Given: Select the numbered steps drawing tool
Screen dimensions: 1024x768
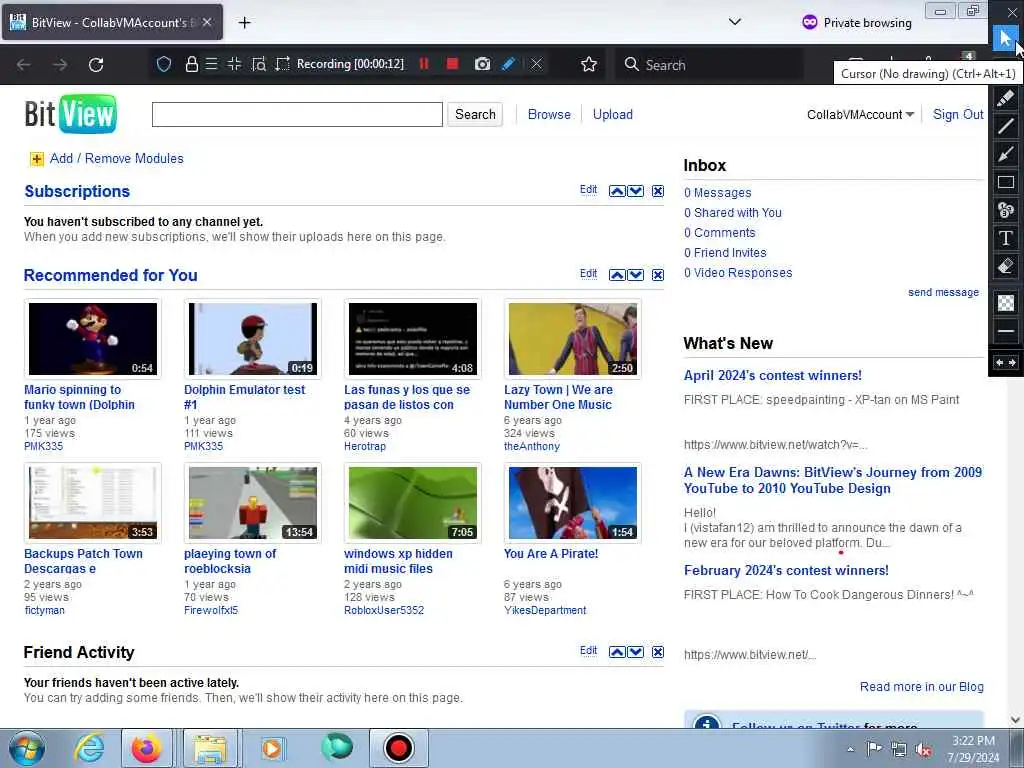Looking at the screenshot, I should pyautogui.click(x=1006, y=210).
